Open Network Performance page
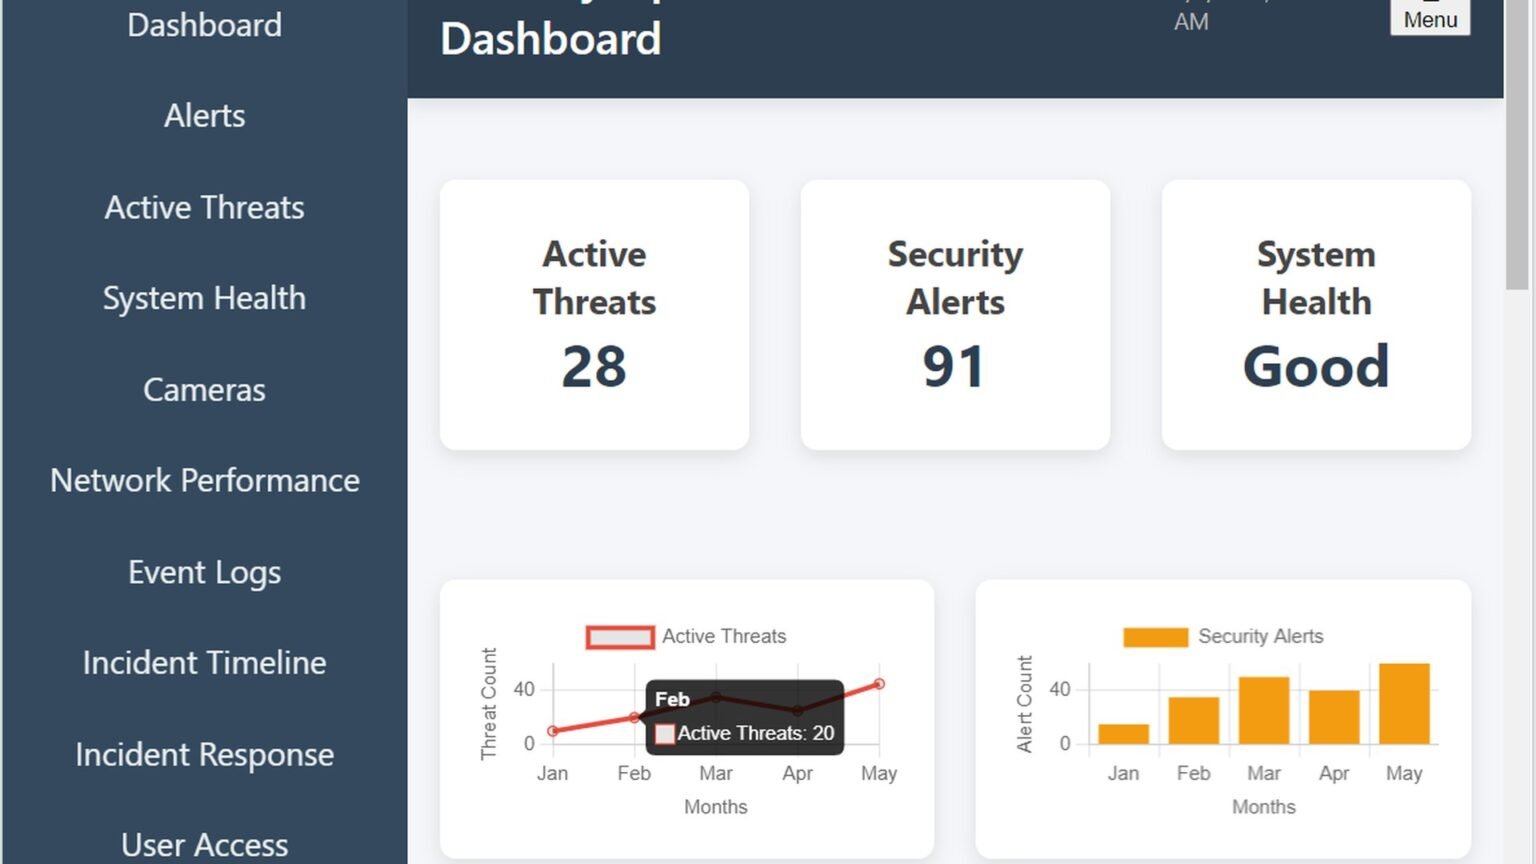This screenshot has width=1536, height=864. pyautogui.click(x=204, y=480)
